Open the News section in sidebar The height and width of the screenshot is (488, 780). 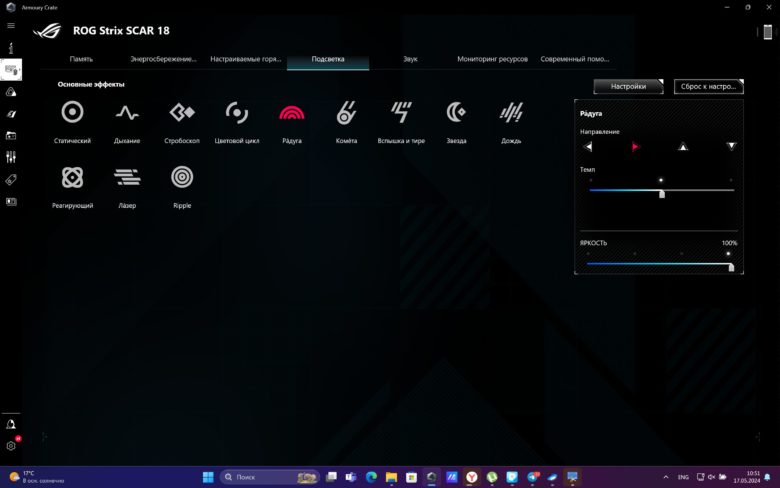tap(11, 201)
